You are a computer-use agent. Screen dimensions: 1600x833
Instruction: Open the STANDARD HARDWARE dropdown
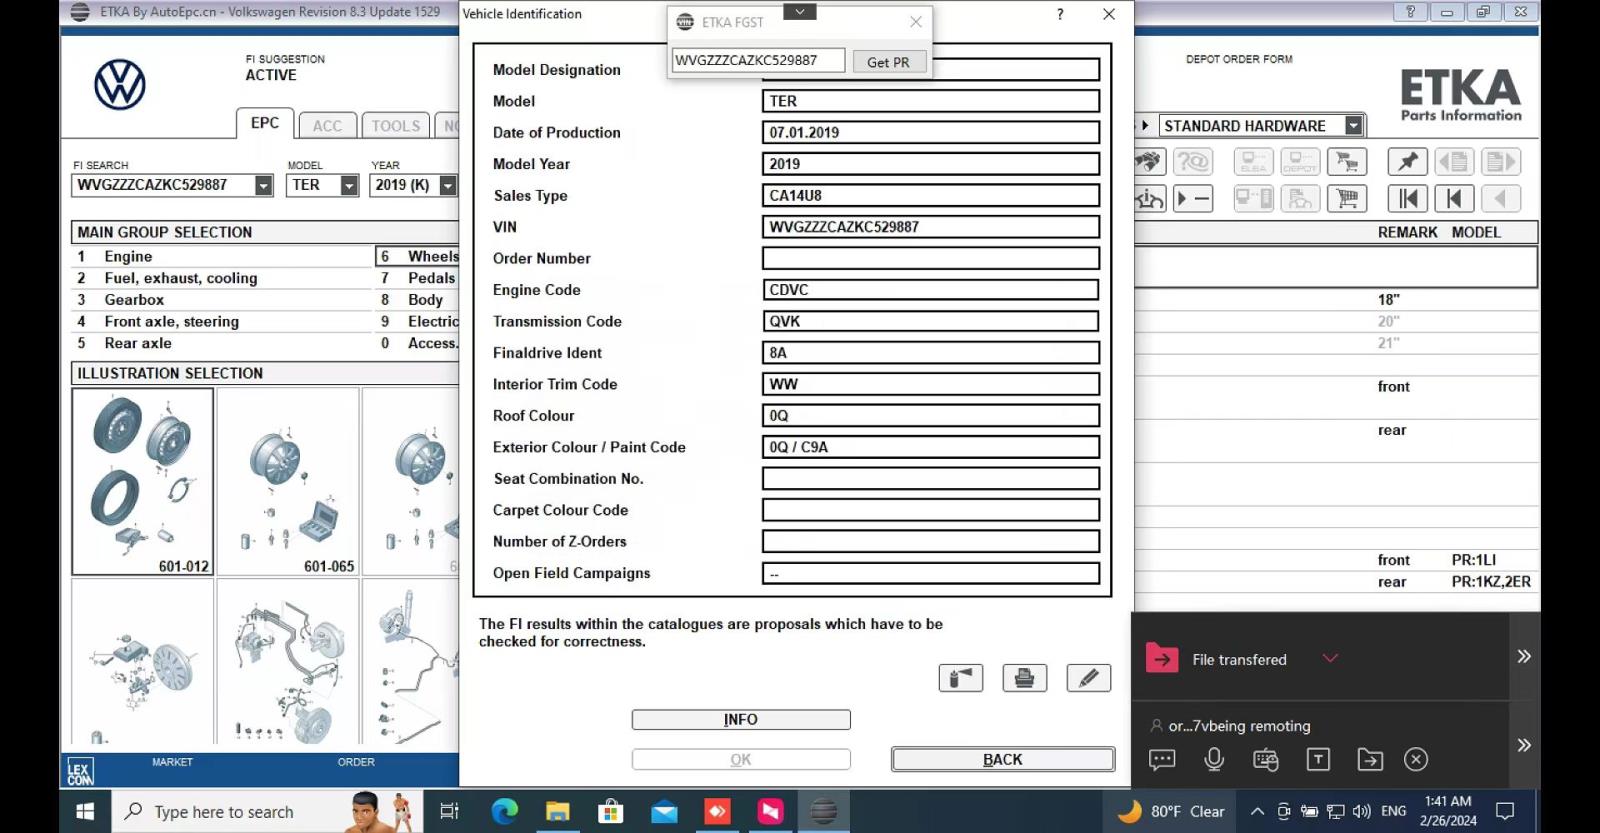click(1353, 126)
